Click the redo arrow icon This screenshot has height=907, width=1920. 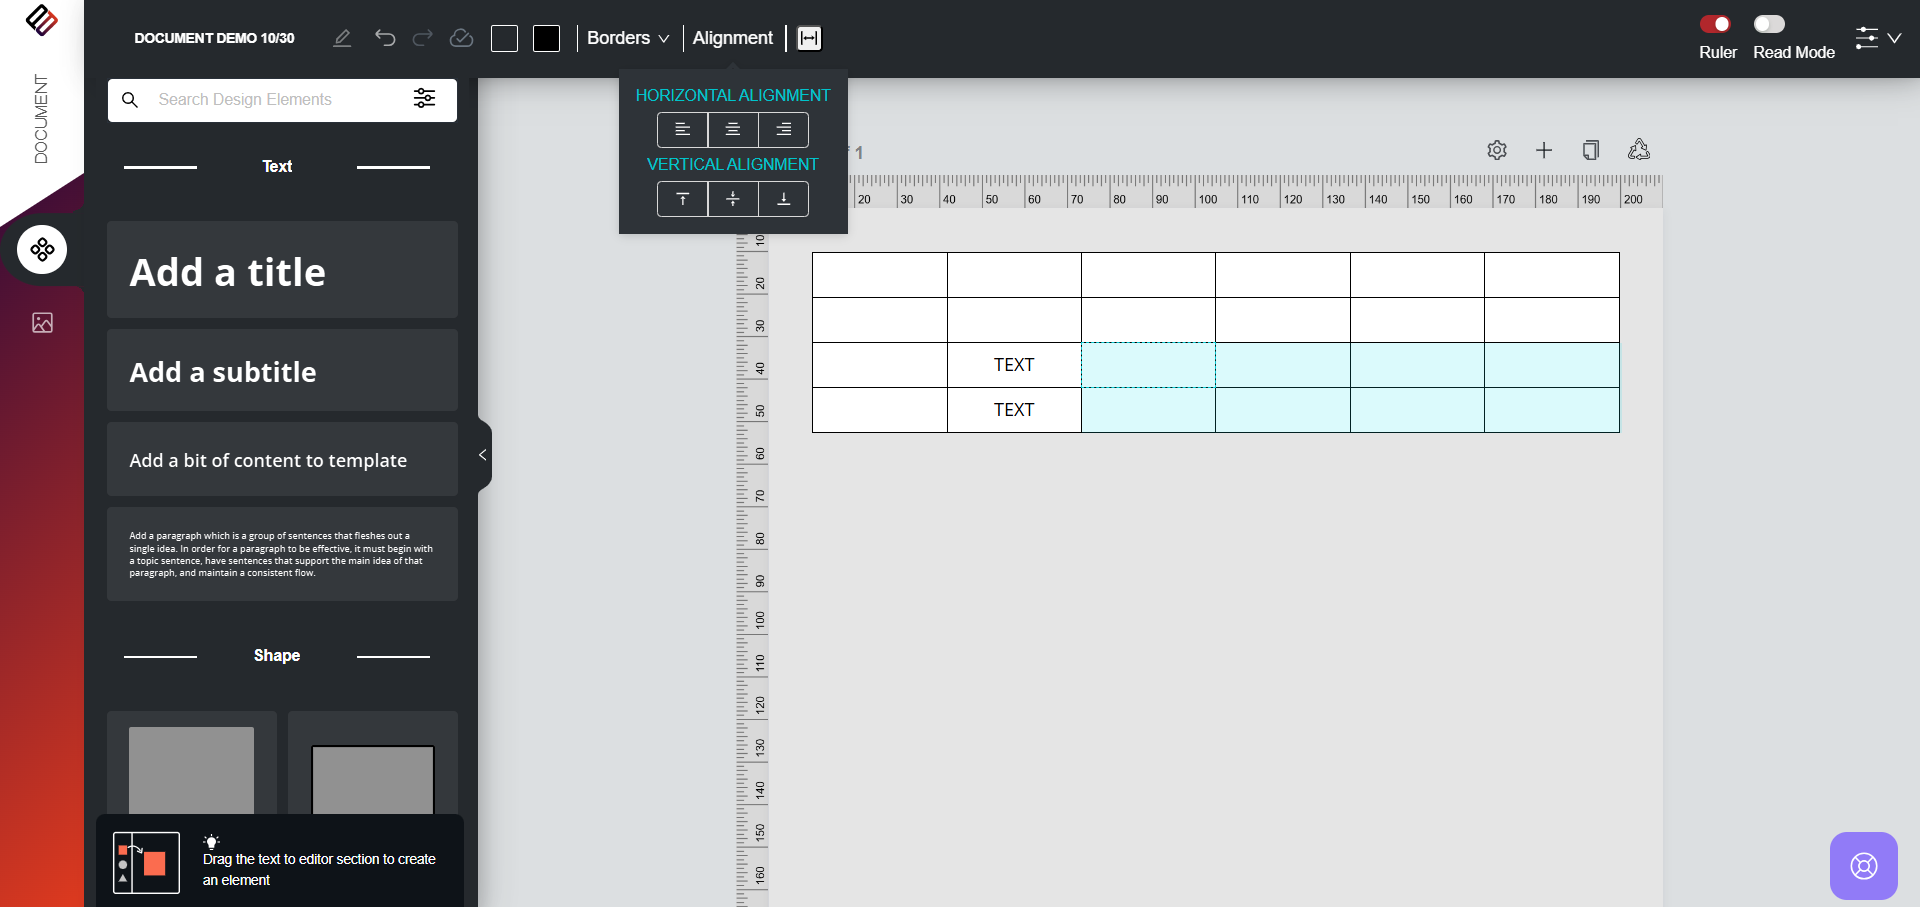click(423, 38)
